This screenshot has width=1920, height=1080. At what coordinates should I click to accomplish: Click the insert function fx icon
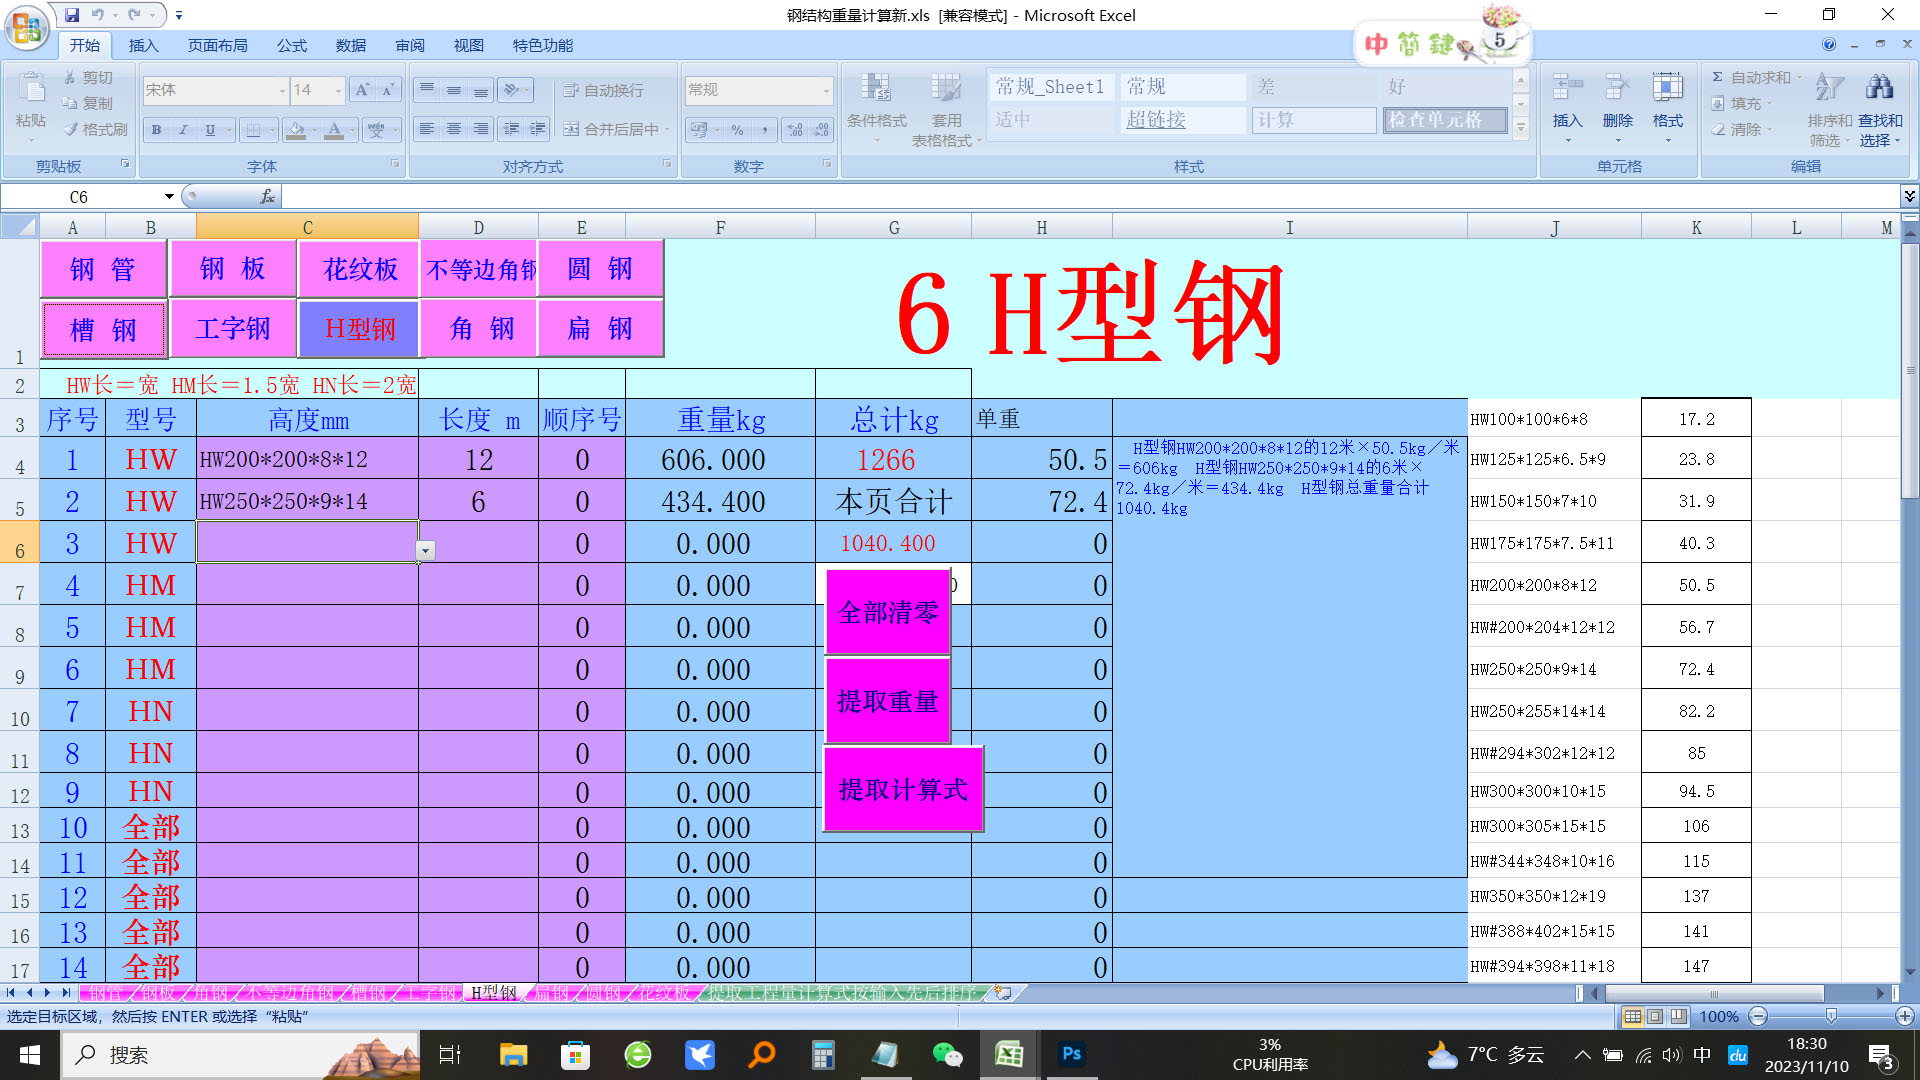267,196
